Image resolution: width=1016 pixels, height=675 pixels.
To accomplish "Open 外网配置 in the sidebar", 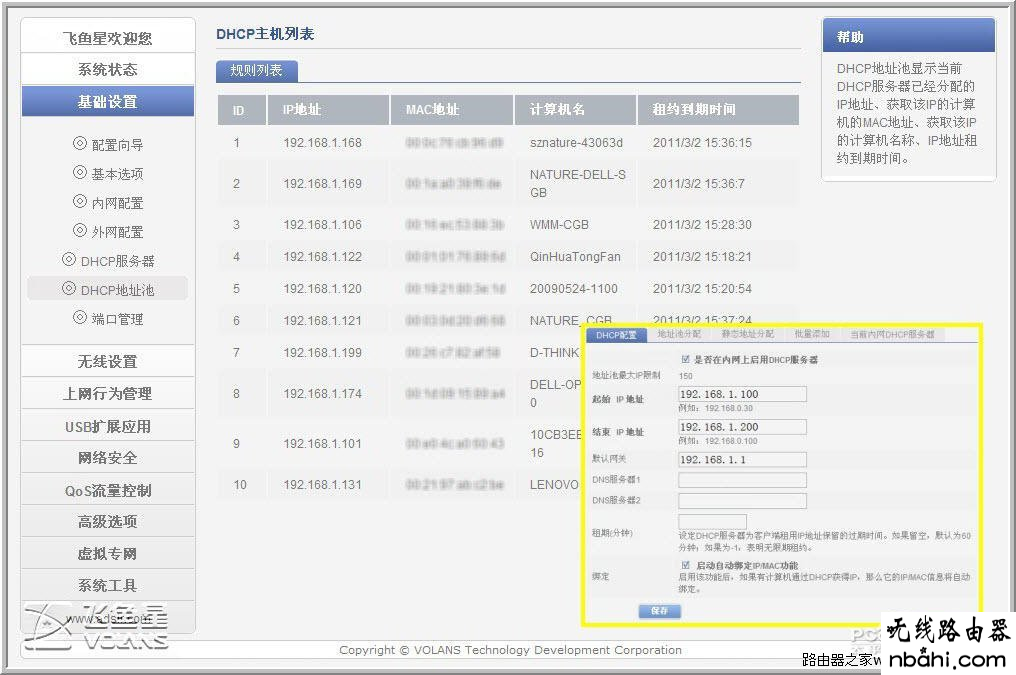I will 117,232.
